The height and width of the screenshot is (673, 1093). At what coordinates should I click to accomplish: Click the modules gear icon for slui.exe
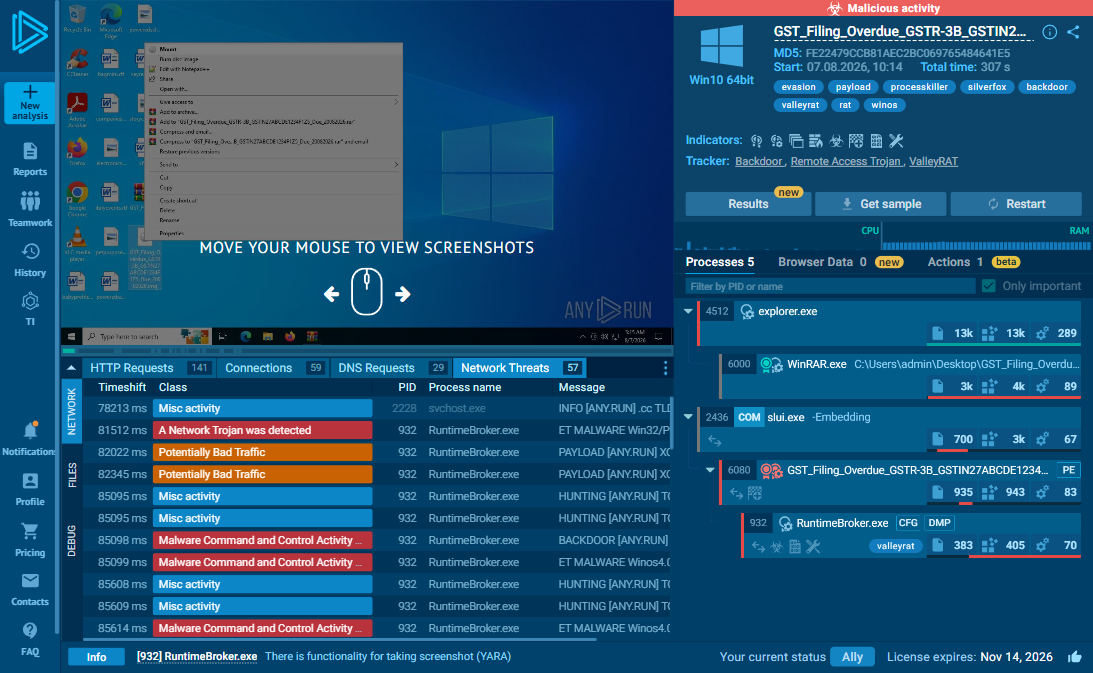pos(1042,439)
